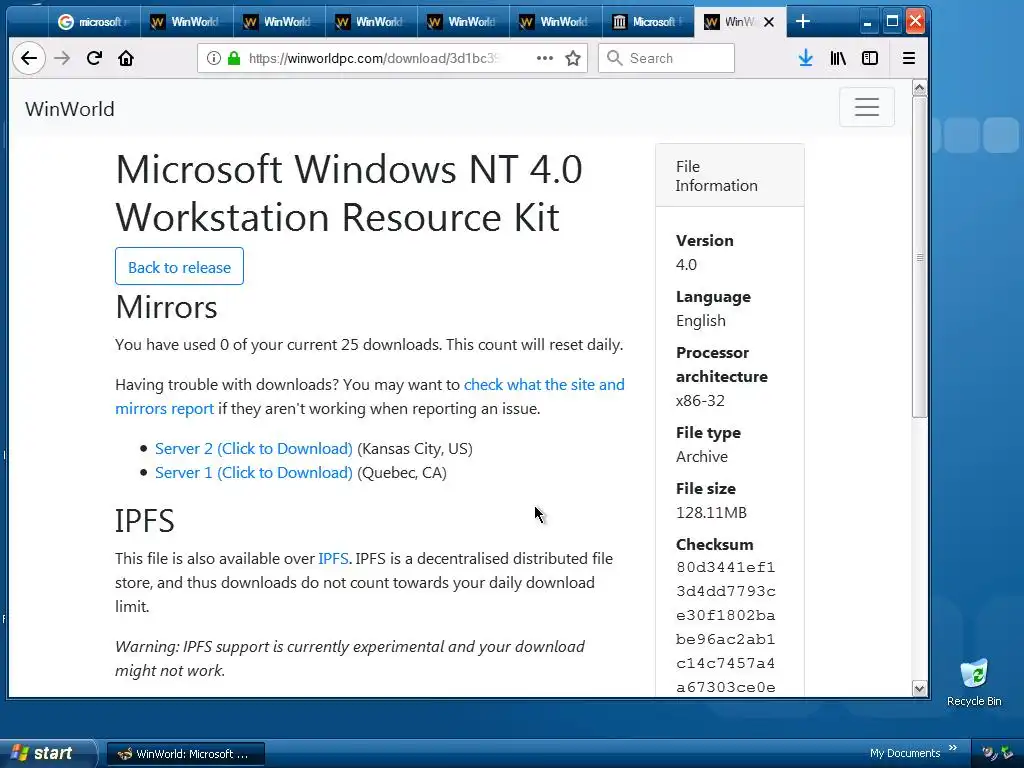The height and width of the screenshot is (768, 1024).
Task: Go back to the previous page
Action: (x=29, y=58)
